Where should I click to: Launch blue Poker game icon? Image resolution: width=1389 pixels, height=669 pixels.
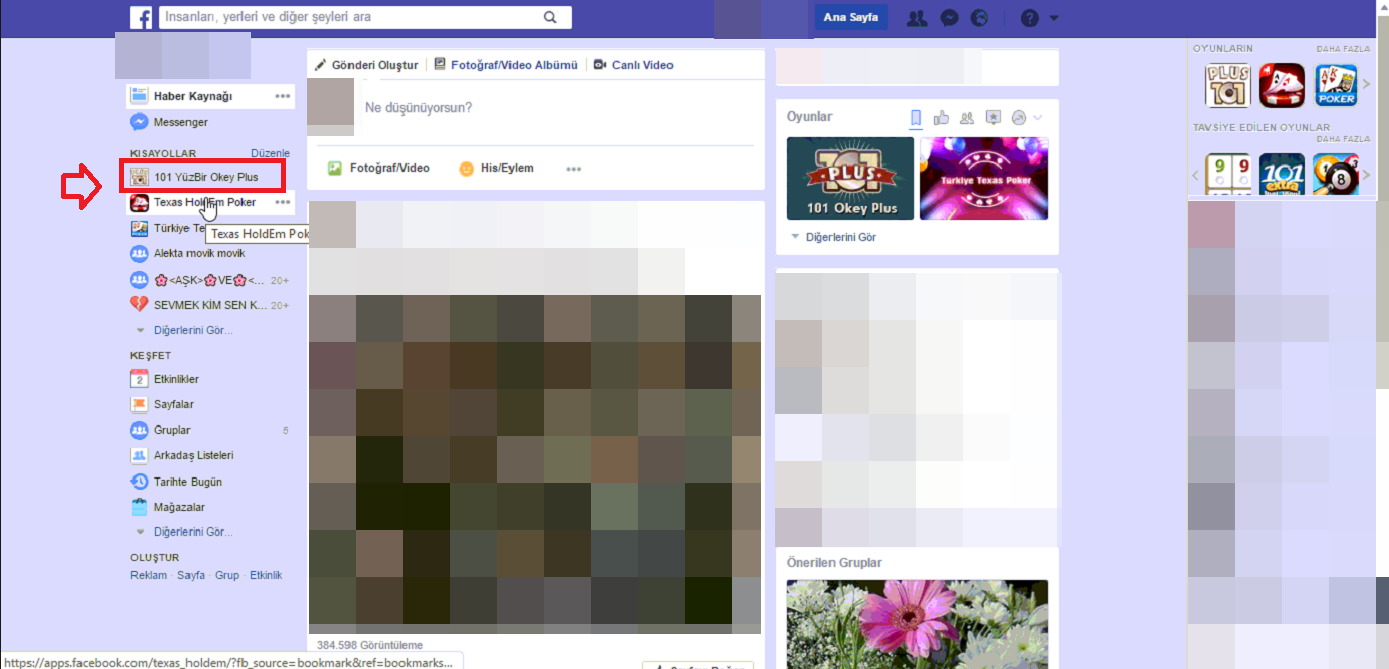1336,85
